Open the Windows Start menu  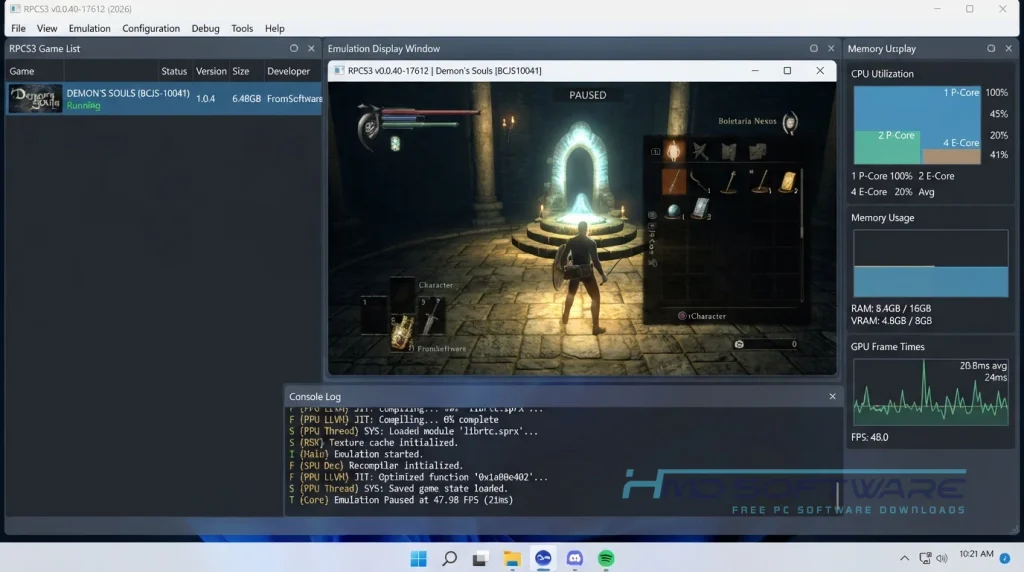419,558
